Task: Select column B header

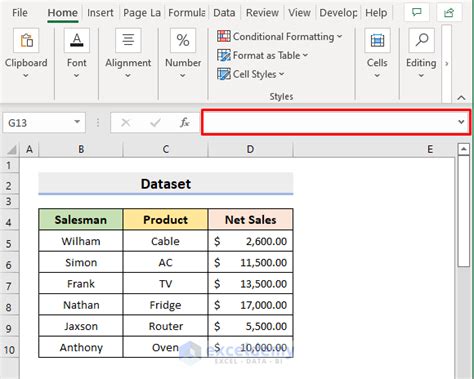Action: [81, 149]
